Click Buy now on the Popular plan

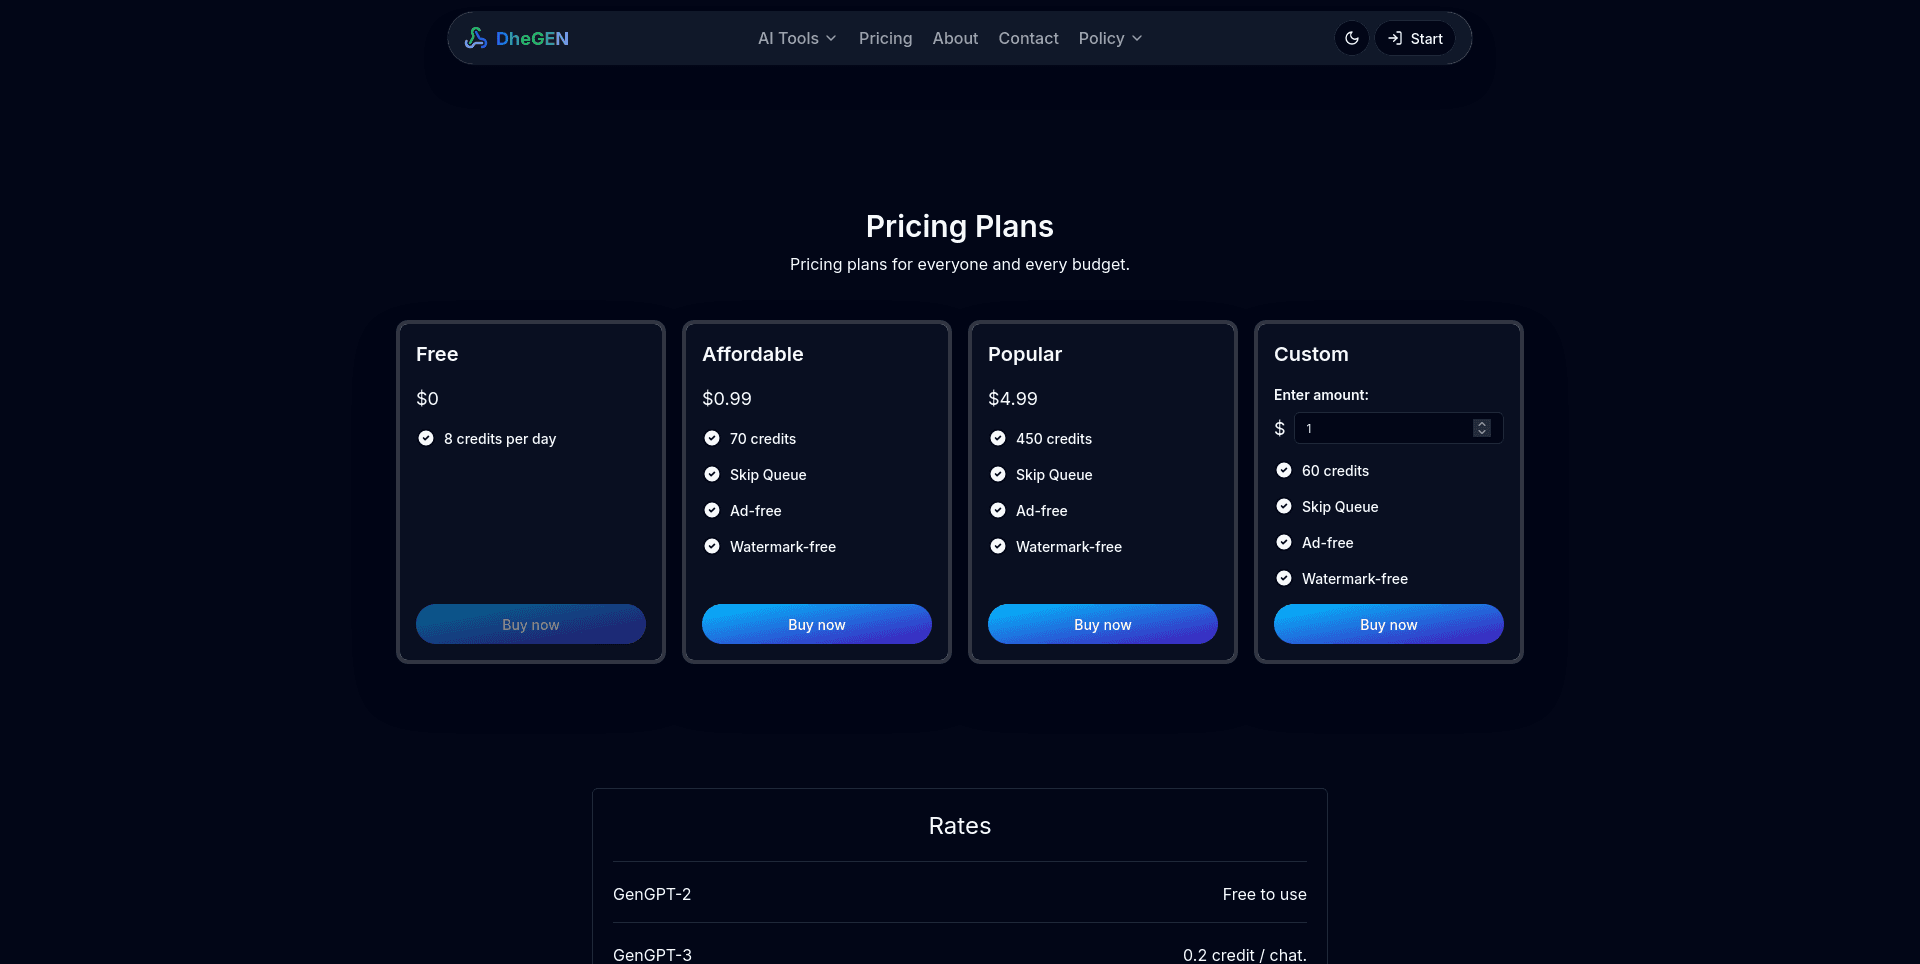[1102, 623]
